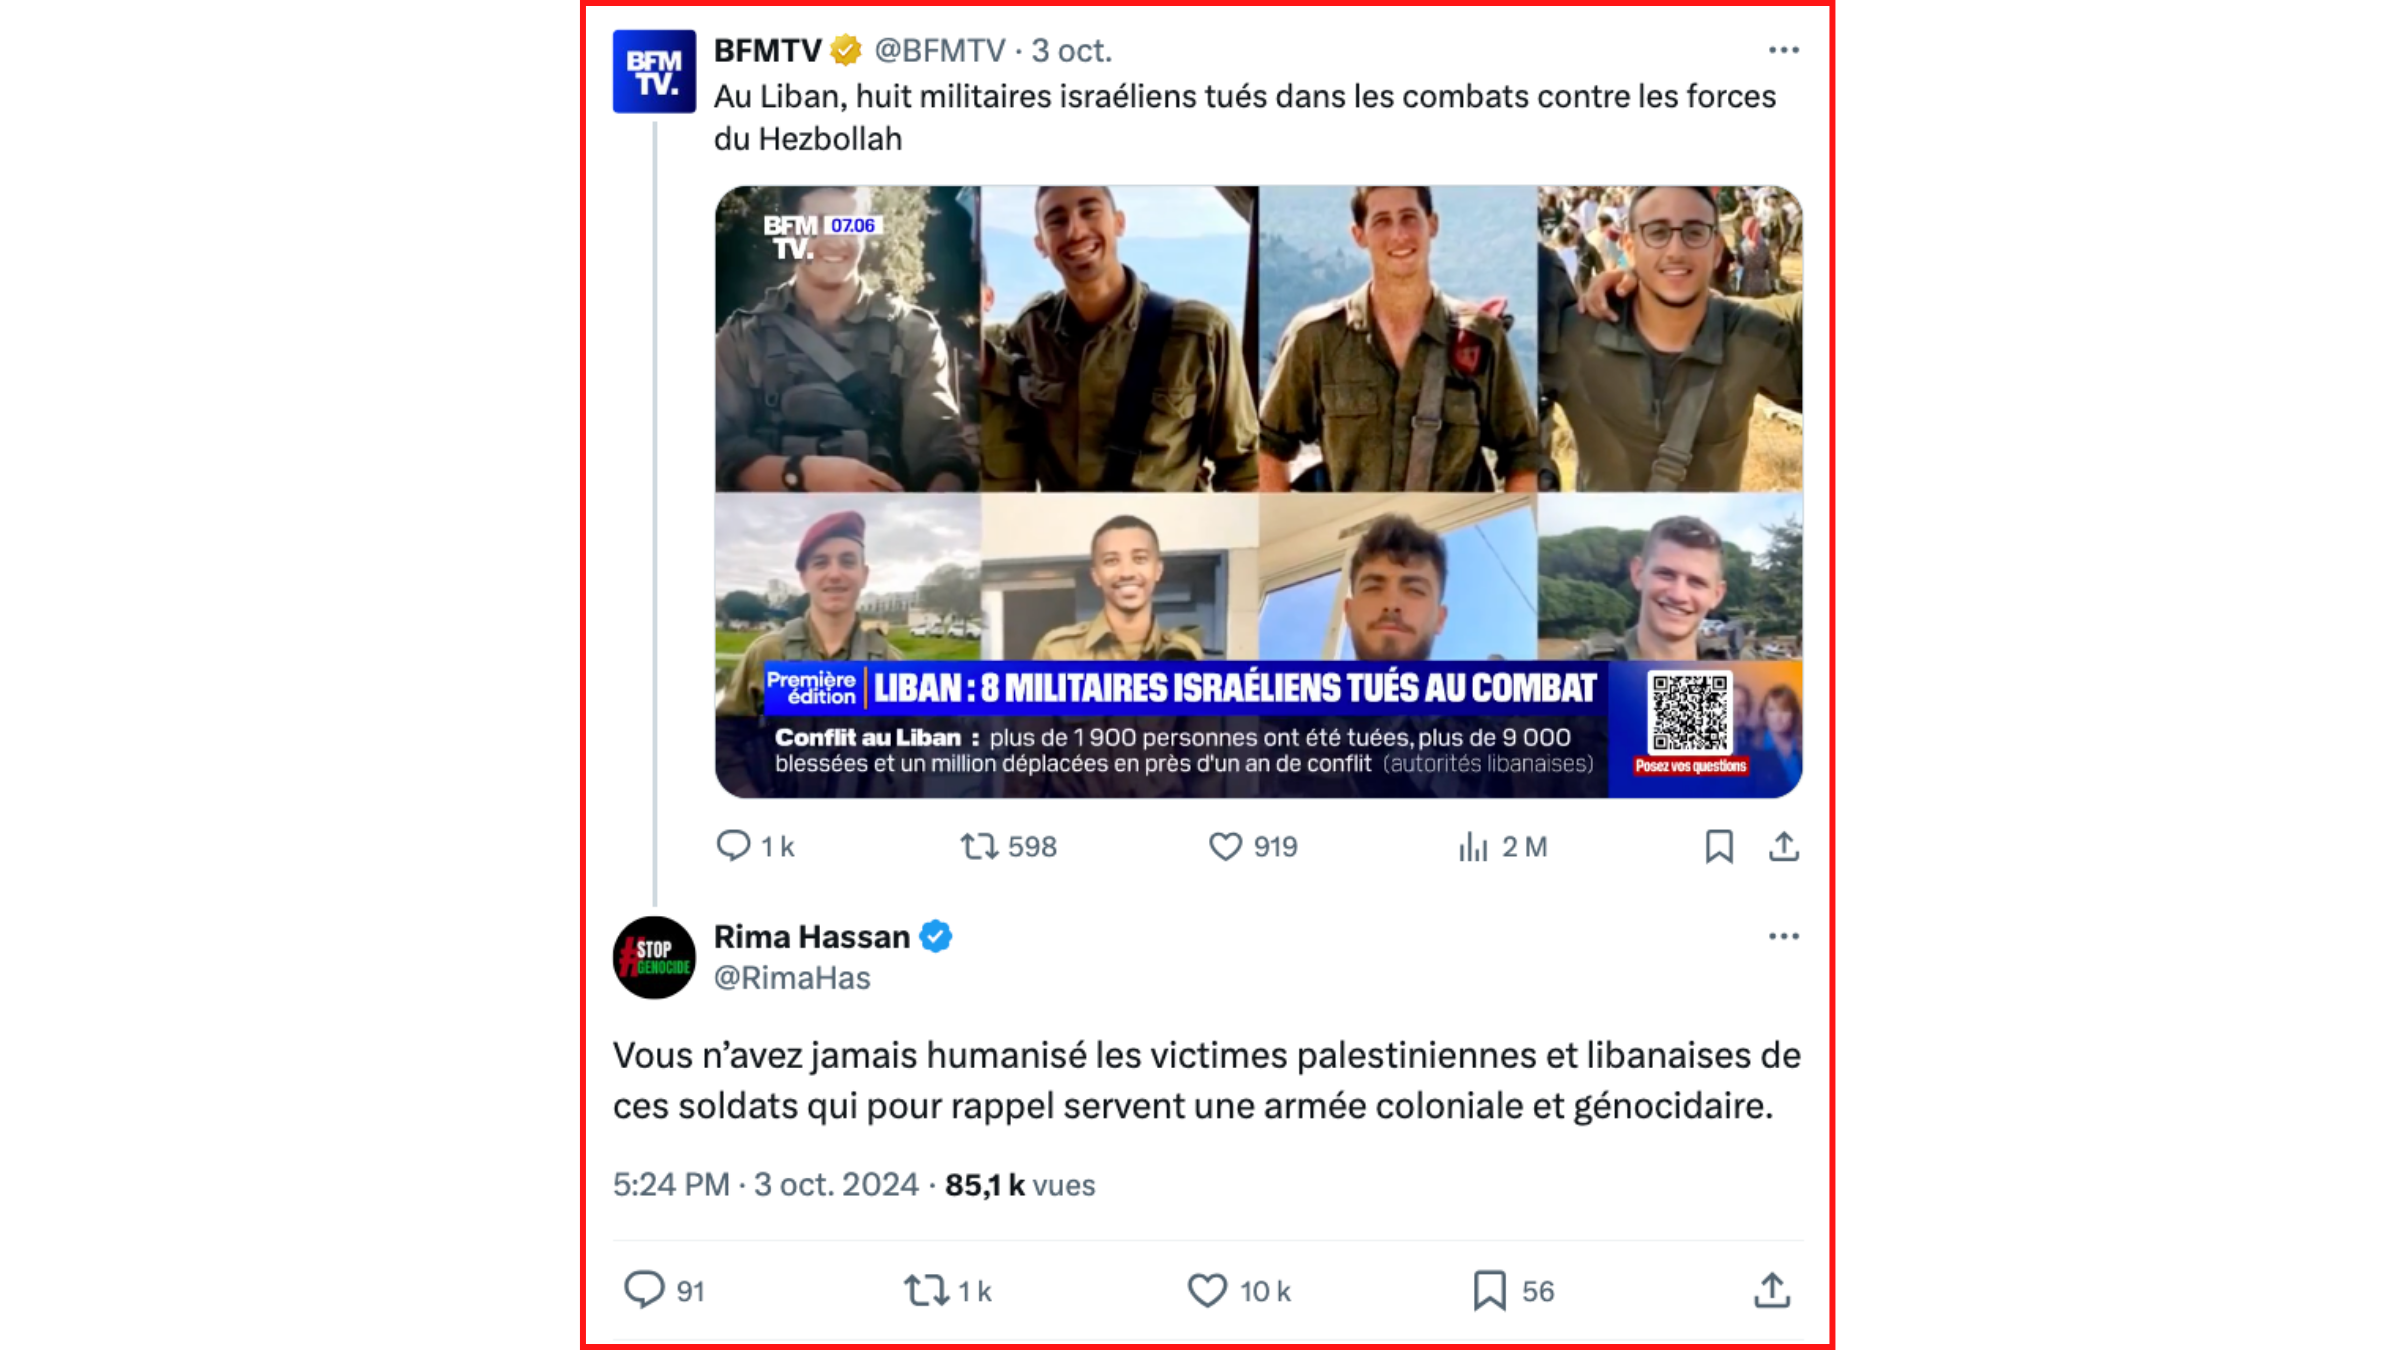
Task: Open the 5:24 PM 3 oct. 2024 timestamp
Action: [766, 1185]
